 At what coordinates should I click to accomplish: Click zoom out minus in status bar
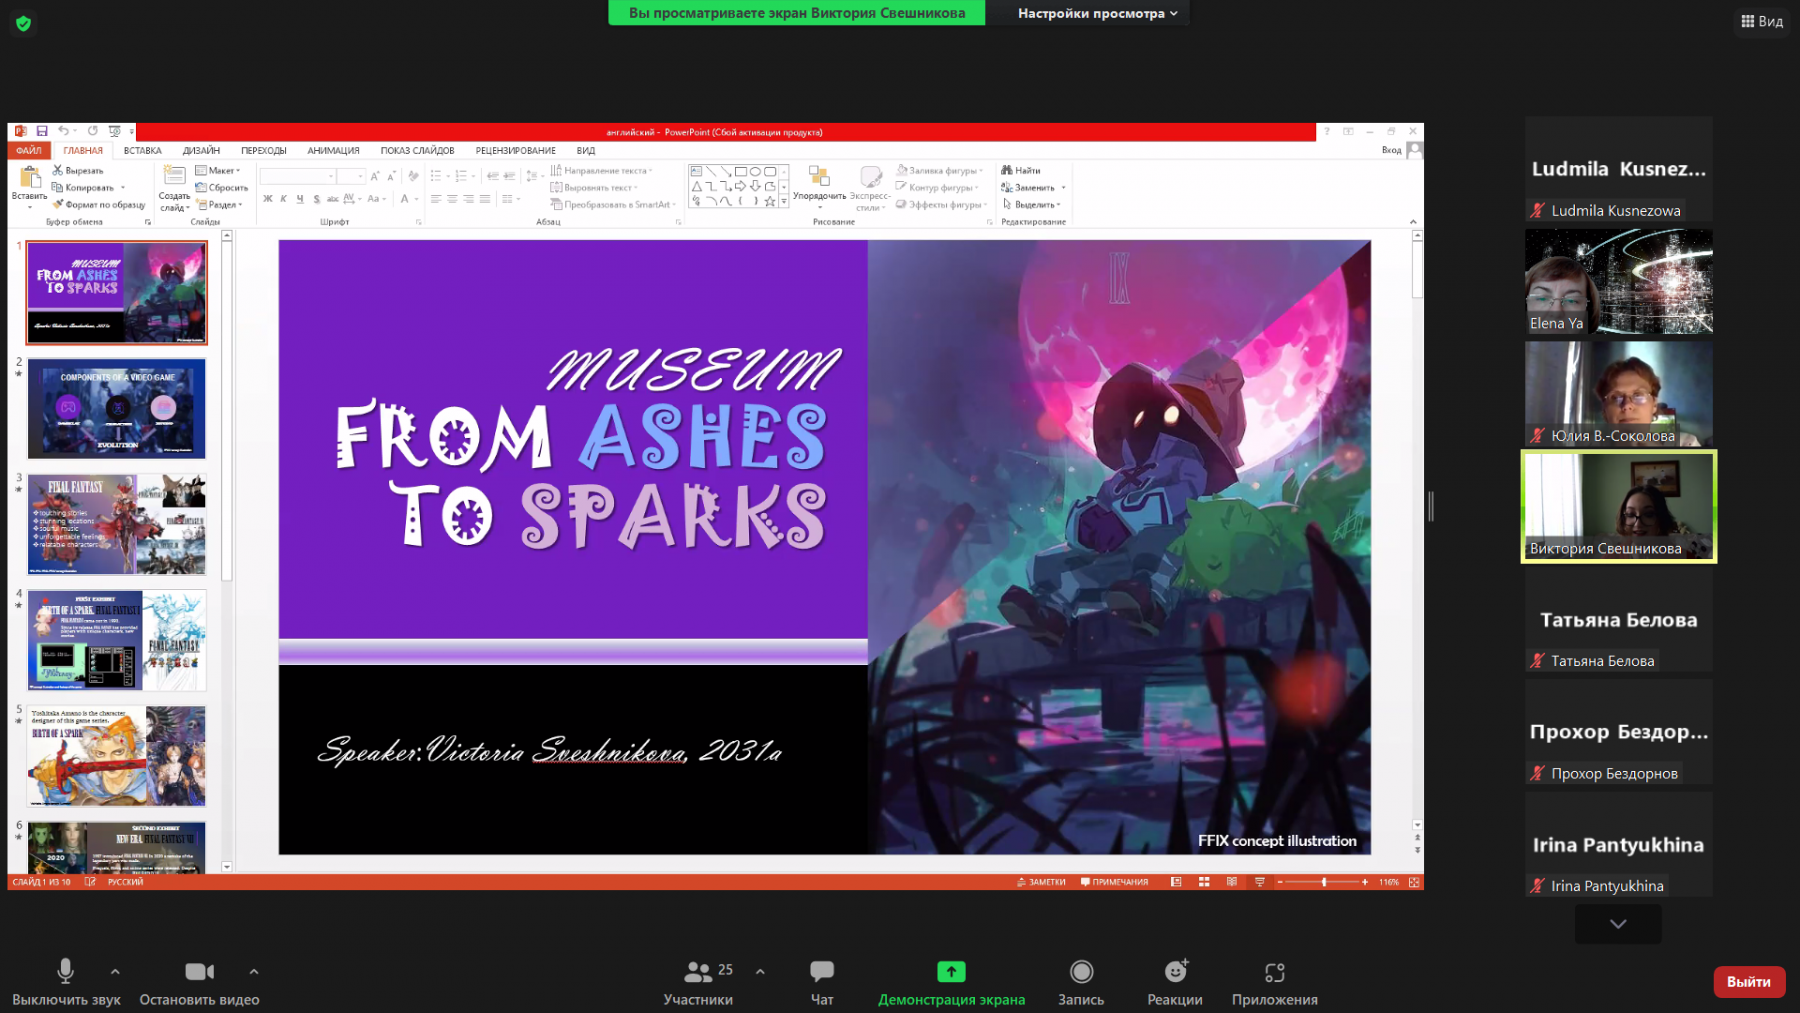tap(1280, 882)
